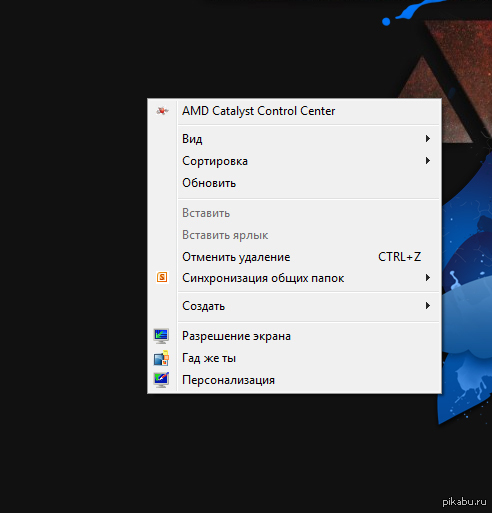Select the Гад же ты entry
The height and width of the screenshot is (513, 492).
point(294,358)
